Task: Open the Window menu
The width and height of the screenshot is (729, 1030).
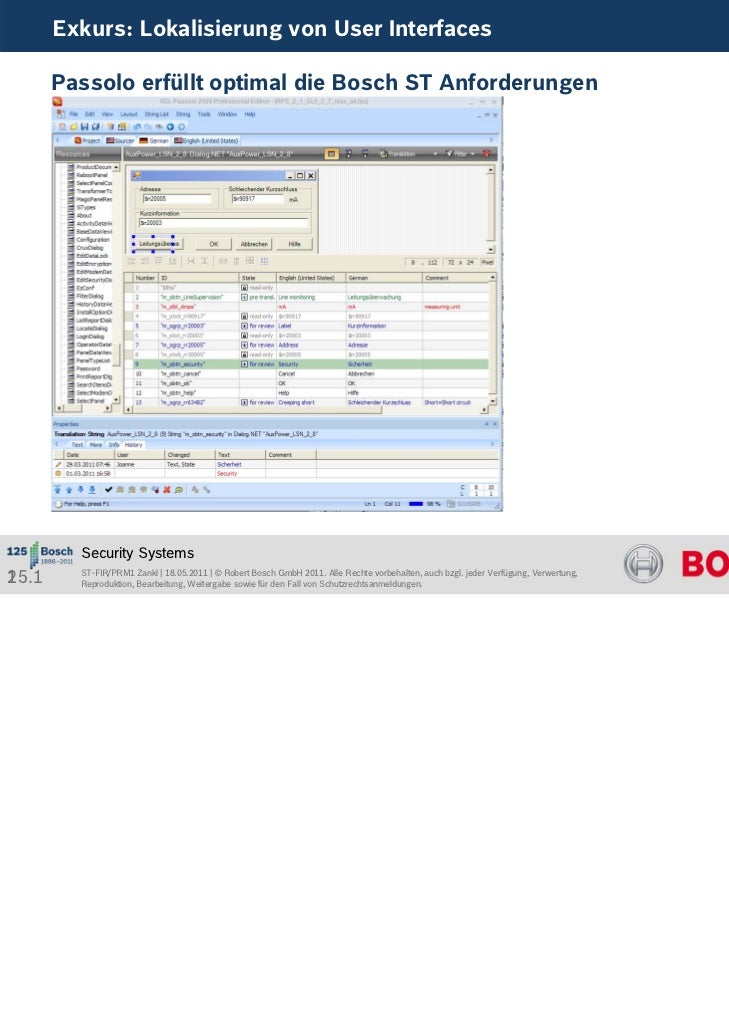Action: tap(227, 114)
